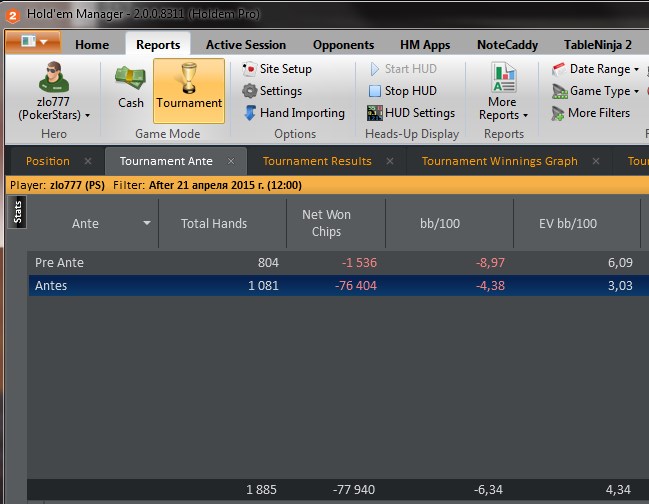Open the Ante column dropdown arrow
This screenshot has width=649, height=504.
click(147, 223)
